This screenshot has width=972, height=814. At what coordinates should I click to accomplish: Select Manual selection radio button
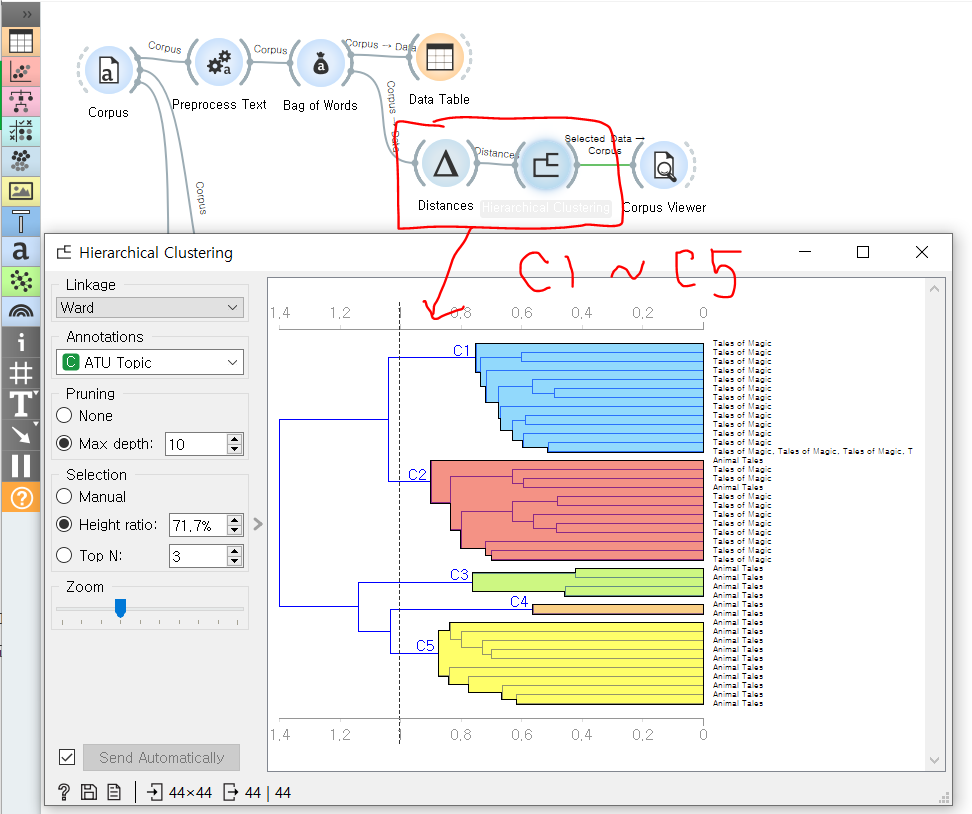pyautogui.click(x=64, y=497)
